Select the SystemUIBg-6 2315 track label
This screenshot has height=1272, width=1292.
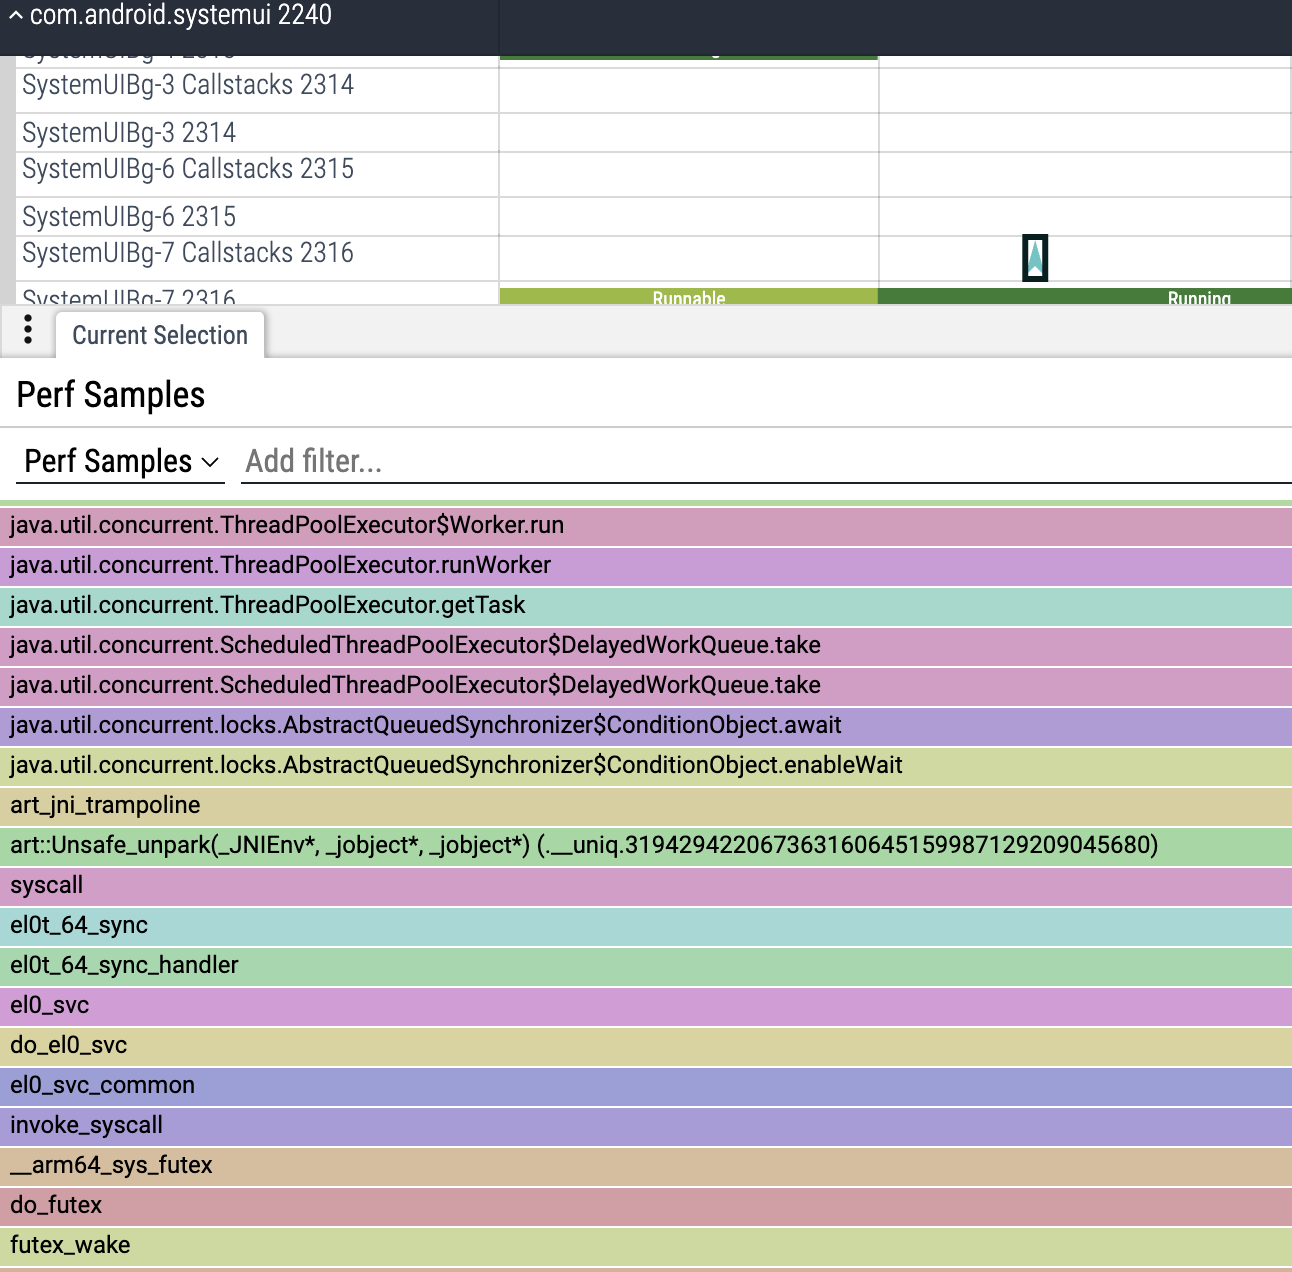coord(129,217)
